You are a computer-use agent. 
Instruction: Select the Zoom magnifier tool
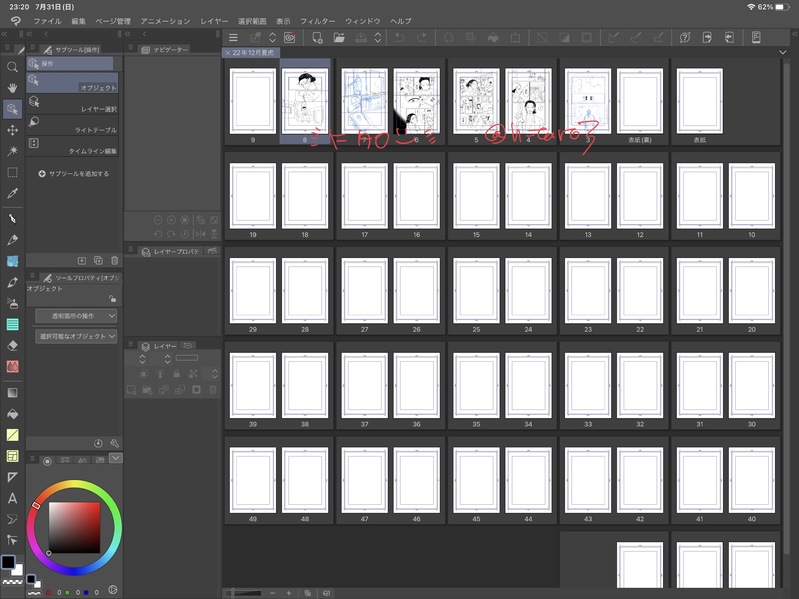click(x=12, y=67)
